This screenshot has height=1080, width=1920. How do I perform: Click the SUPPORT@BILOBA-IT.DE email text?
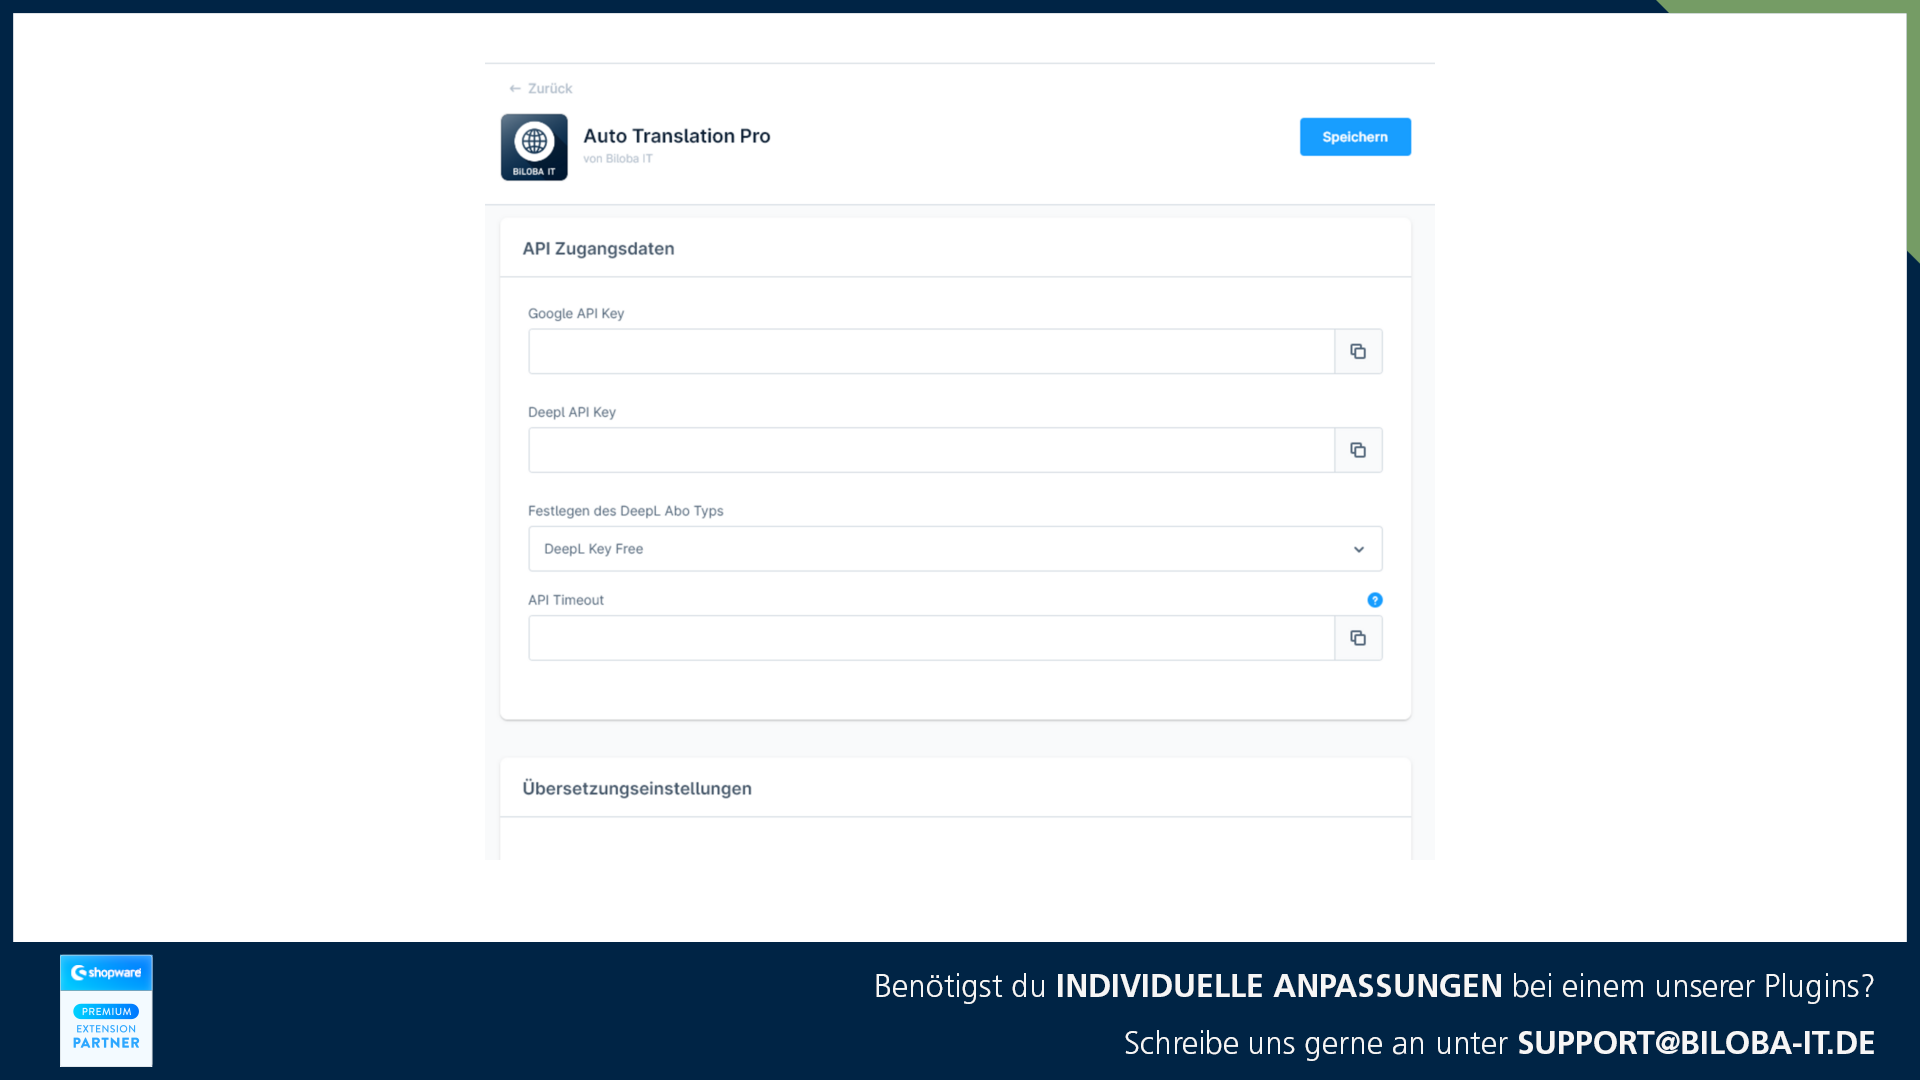[1696, 1043]
